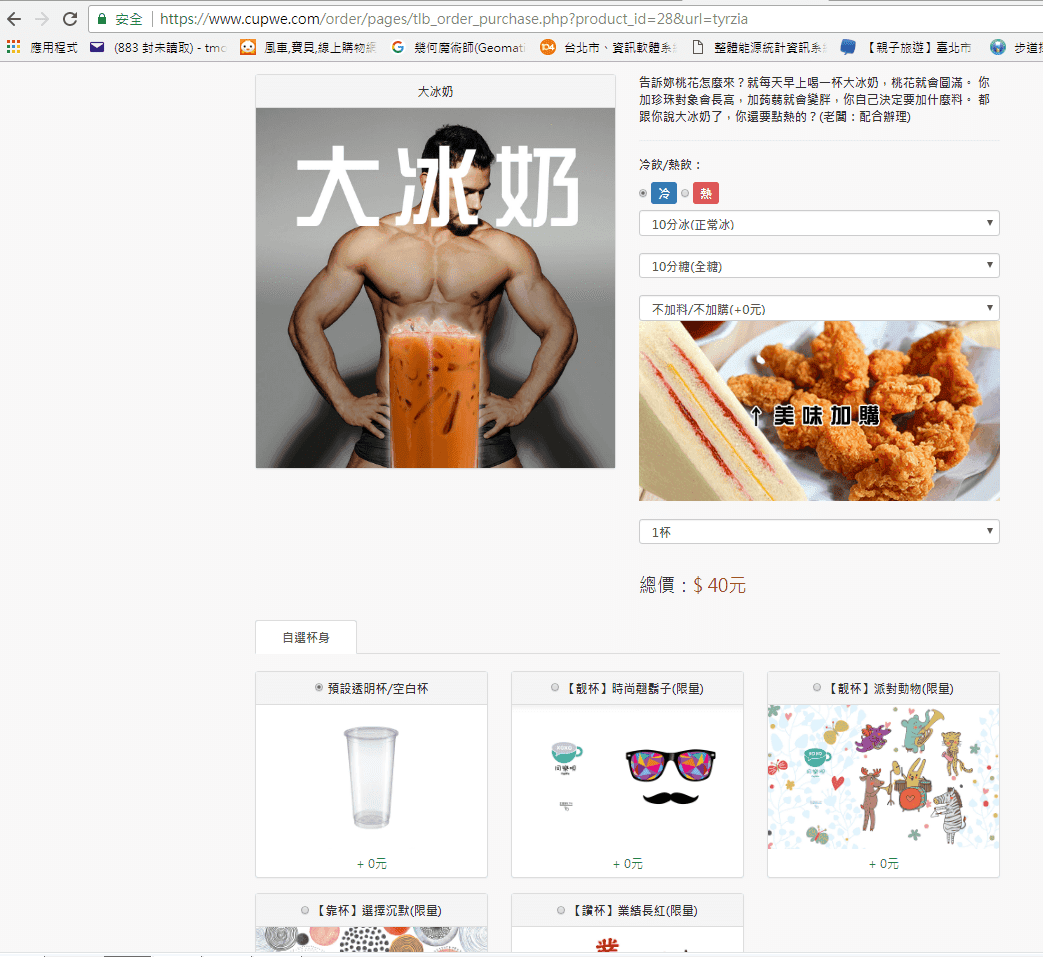Open the 親子旅遊 臺北市 bookmark
1043x957 pixels.
(906, 47)
